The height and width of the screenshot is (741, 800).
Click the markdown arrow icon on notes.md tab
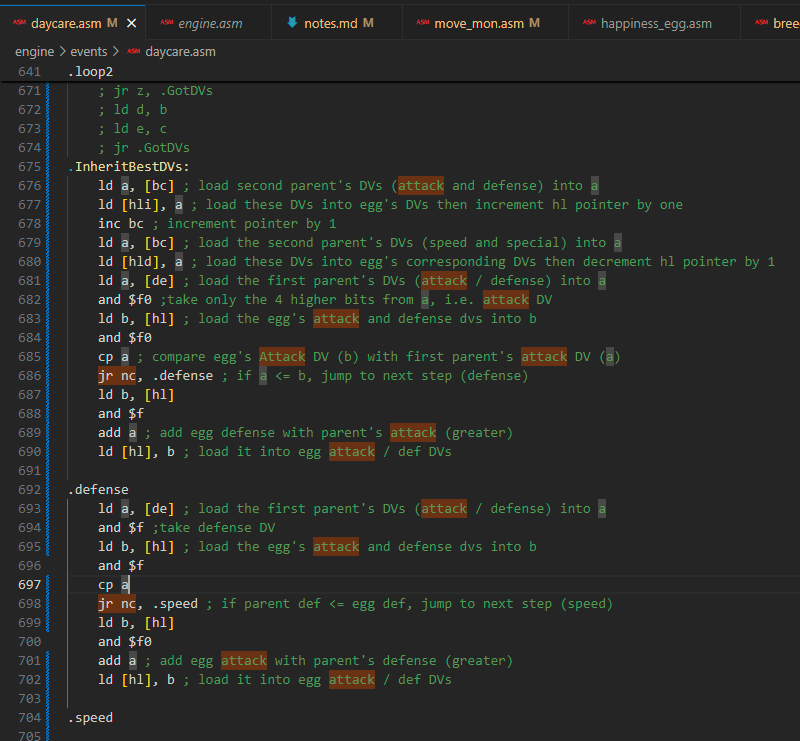point(292,22)
